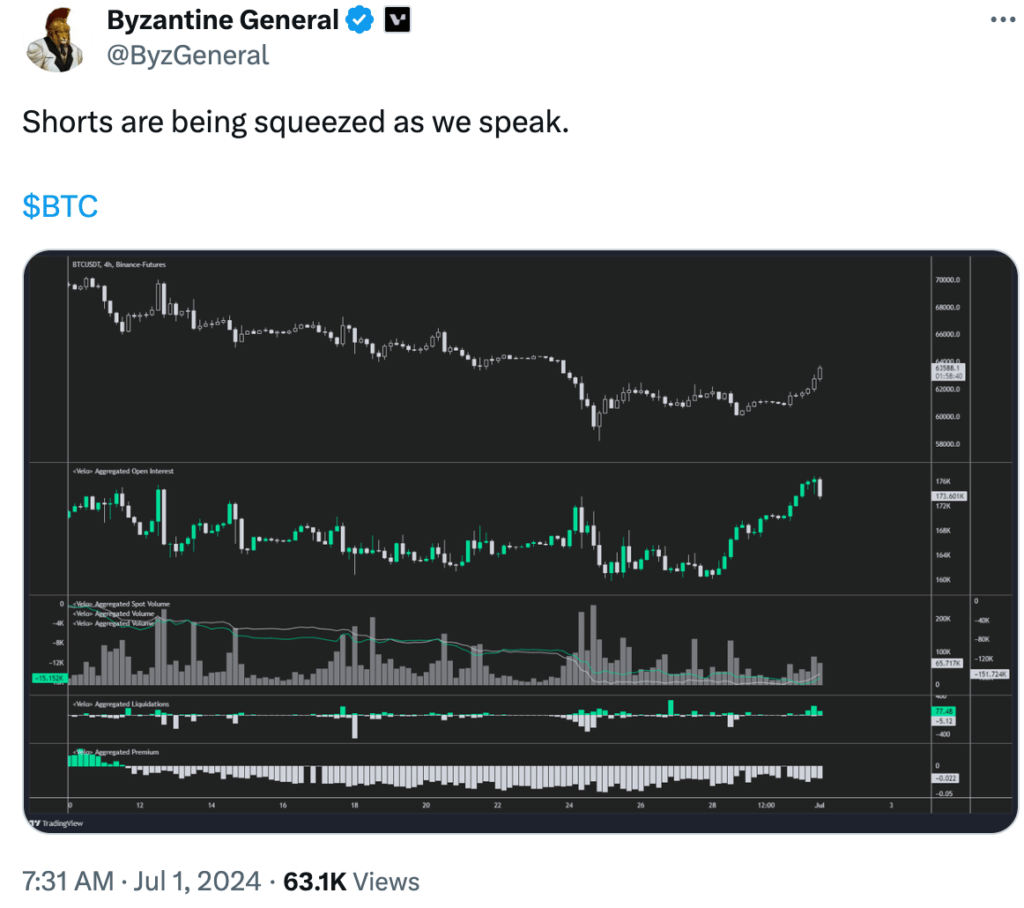Click the black affiliate badge icon

tap(397, 20)
